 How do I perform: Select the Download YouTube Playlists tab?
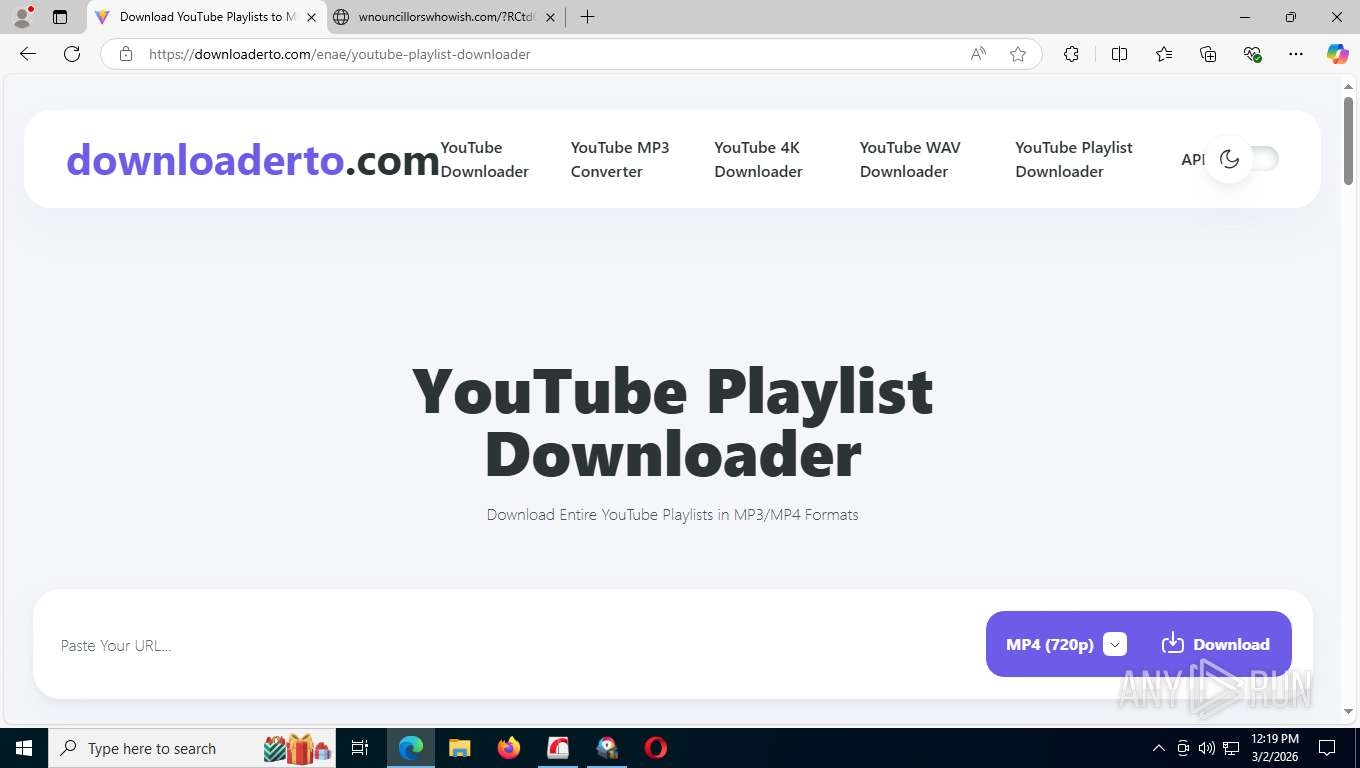pos(205,17)
